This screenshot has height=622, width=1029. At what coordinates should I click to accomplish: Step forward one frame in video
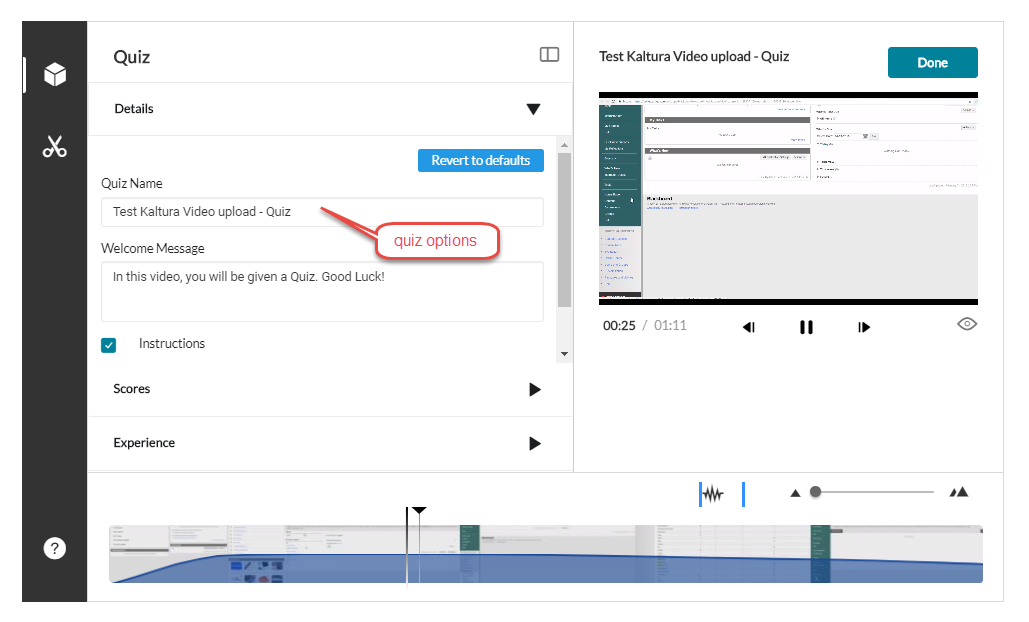point(864,327)
